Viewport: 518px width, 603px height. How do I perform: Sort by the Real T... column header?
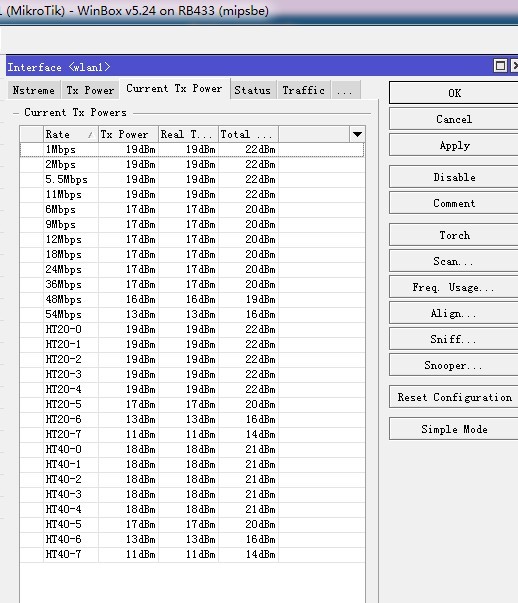(188, 134)
